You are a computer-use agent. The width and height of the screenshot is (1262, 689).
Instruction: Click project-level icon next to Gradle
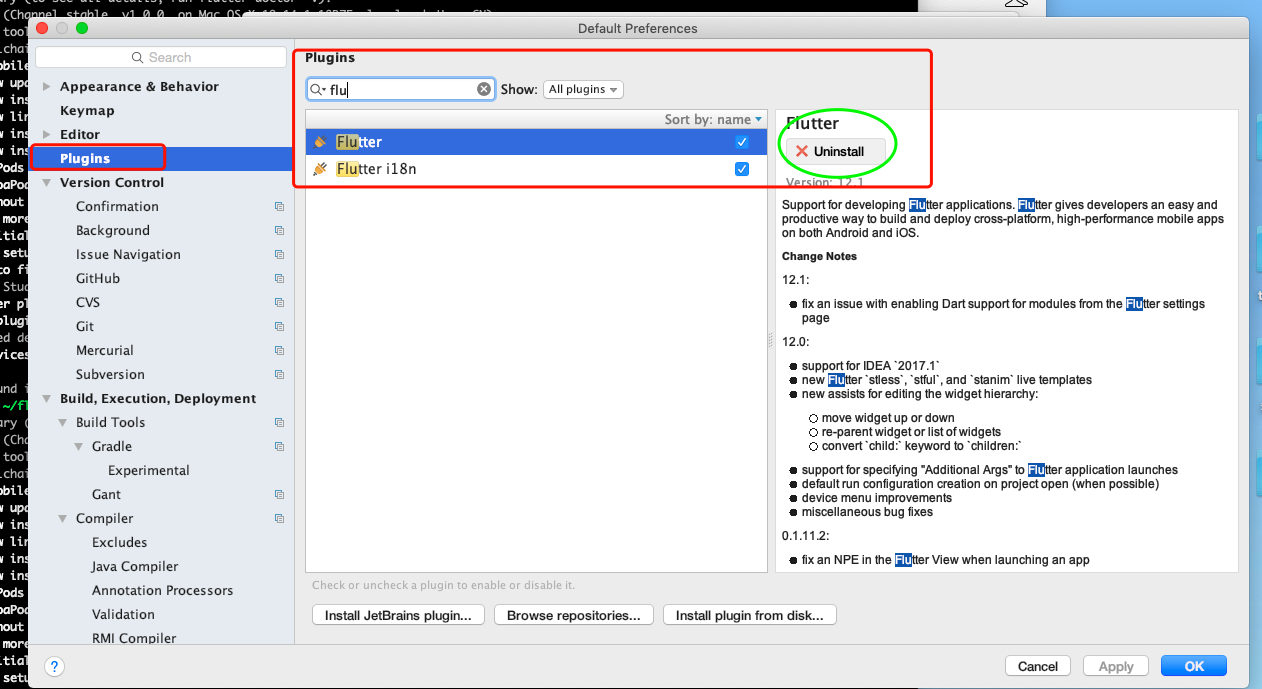tap(279, 447)
